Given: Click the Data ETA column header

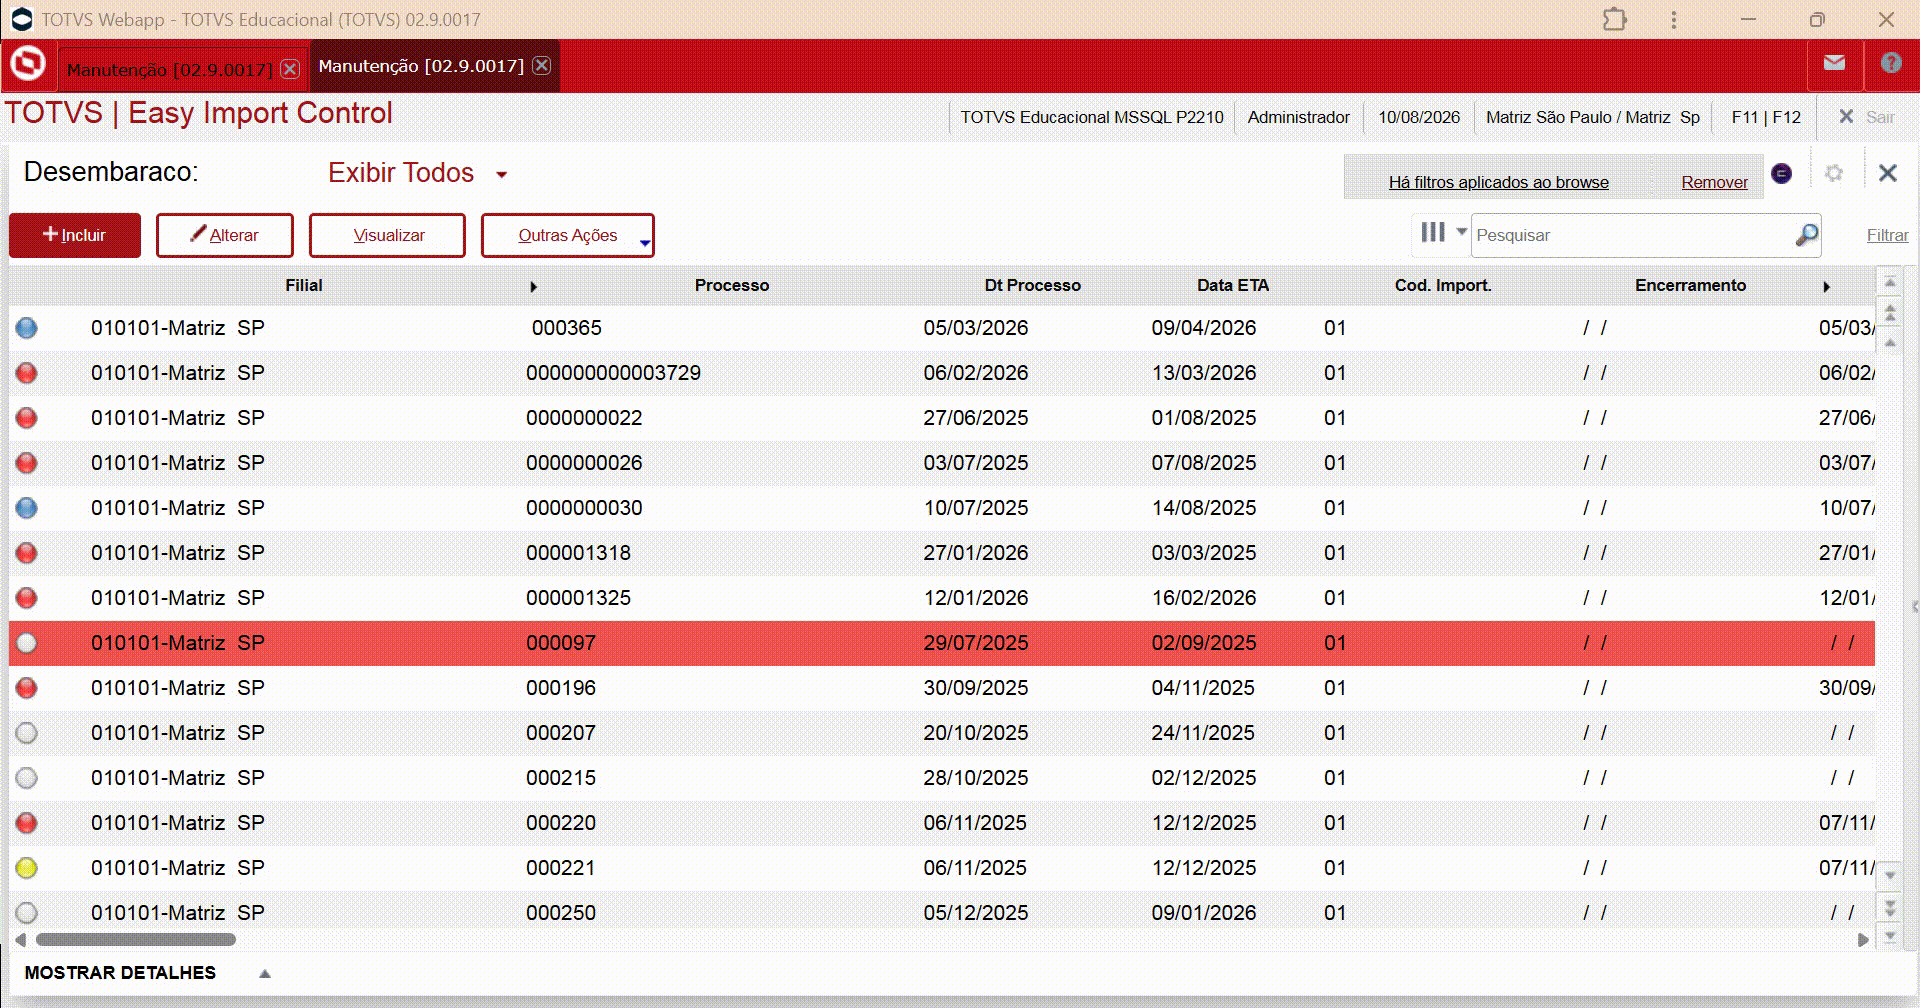Looking at the screenshot, I should tap(1233, 285).
